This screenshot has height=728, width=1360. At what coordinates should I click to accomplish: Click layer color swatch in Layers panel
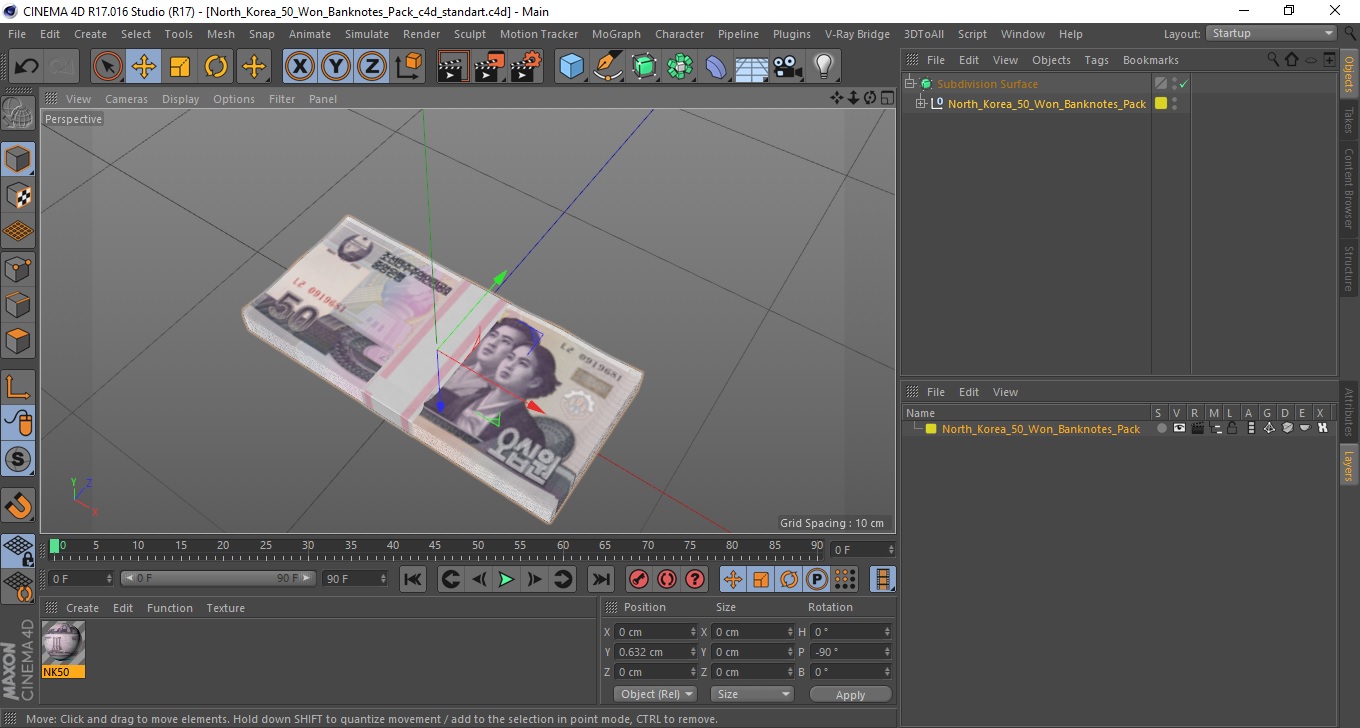click(x=931, y=429)
